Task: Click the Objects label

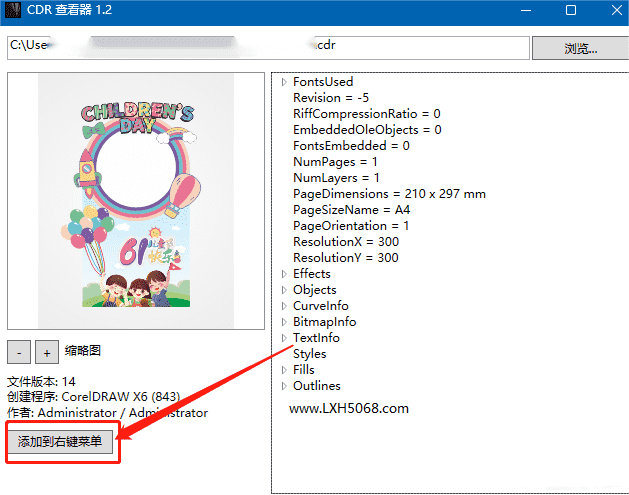Action: [x=314, y=290]
